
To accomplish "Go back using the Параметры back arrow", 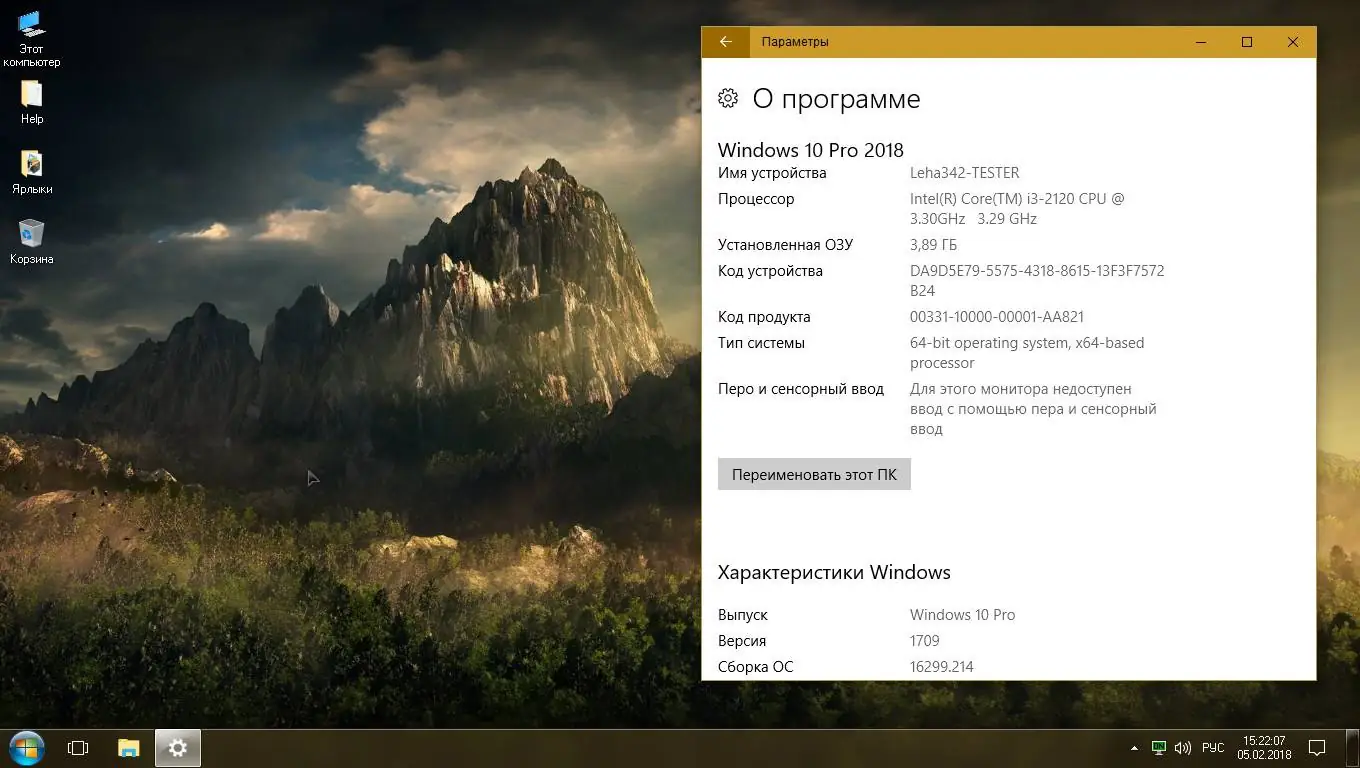I will point(726,42).
